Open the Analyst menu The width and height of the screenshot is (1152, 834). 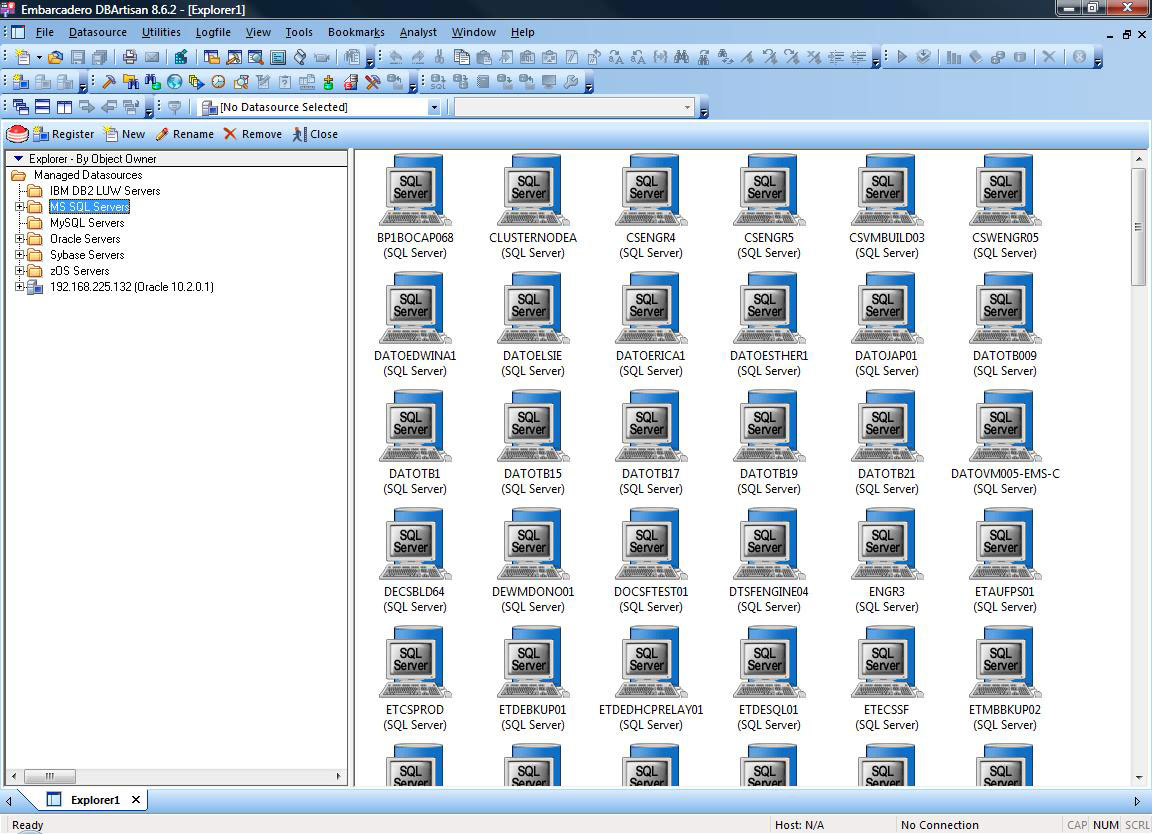[418, 32]
